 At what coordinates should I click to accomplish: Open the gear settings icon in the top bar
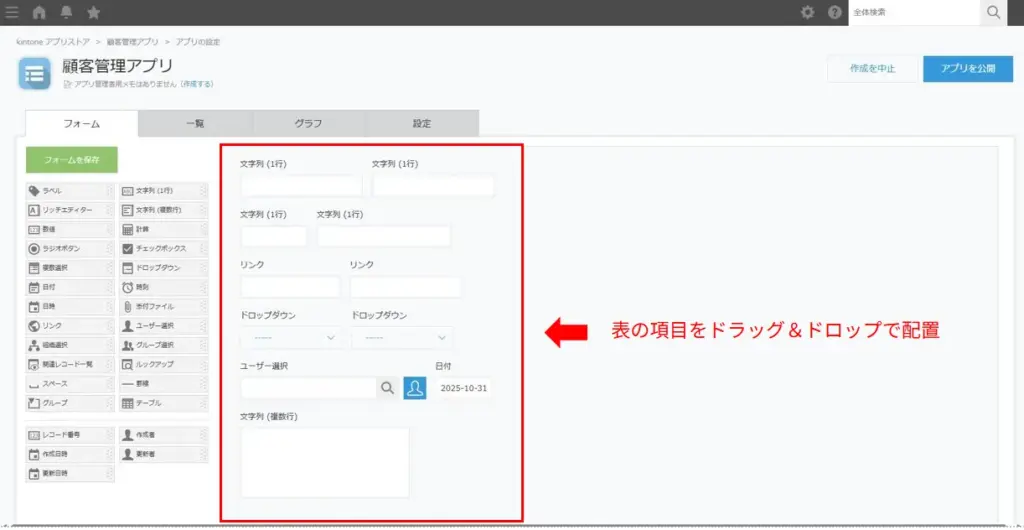(808, 12)
